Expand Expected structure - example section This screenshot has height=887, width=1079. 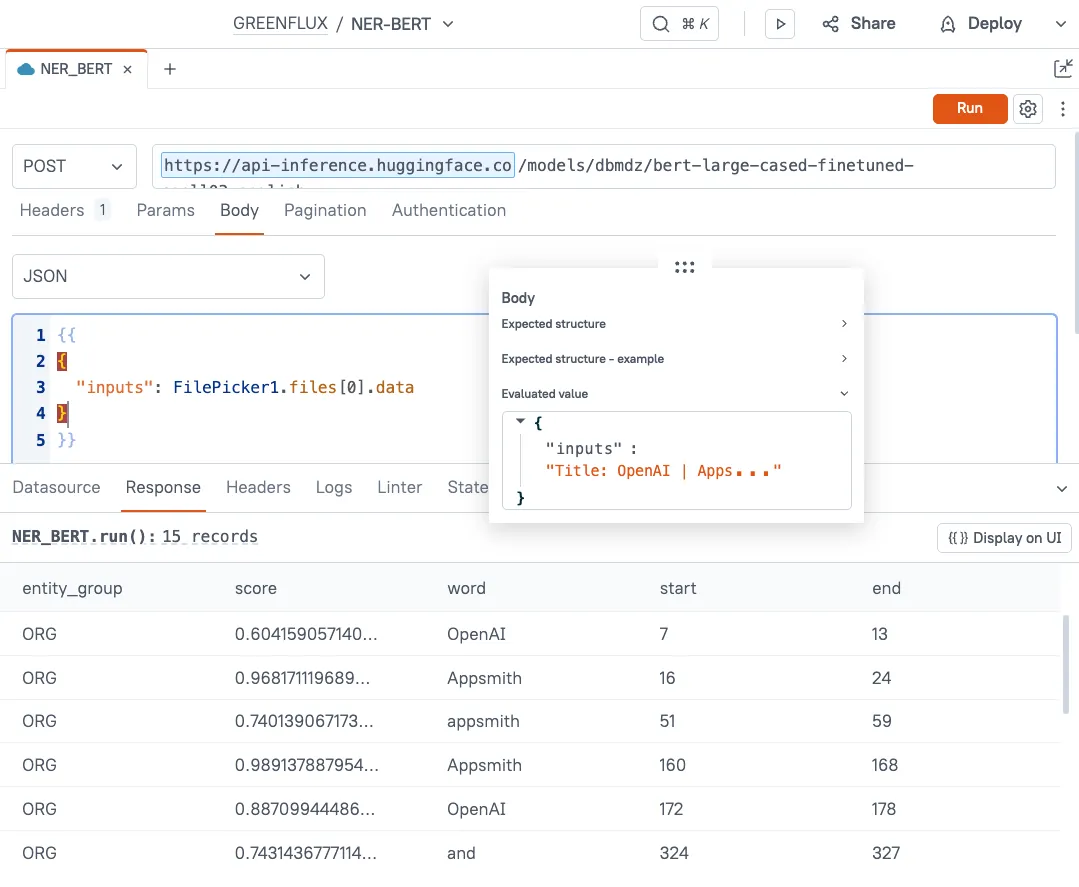click(x=675, y=359)
